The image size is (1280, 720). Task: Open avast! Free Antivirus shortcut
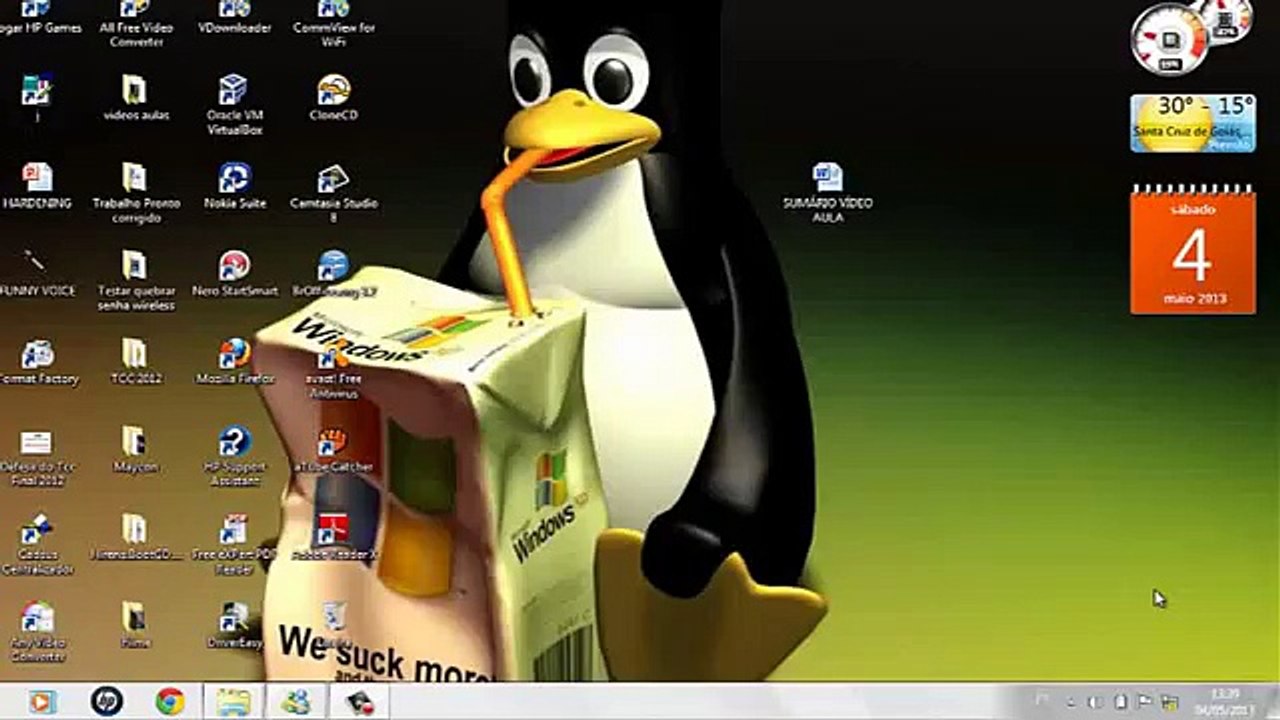point(333,370)
